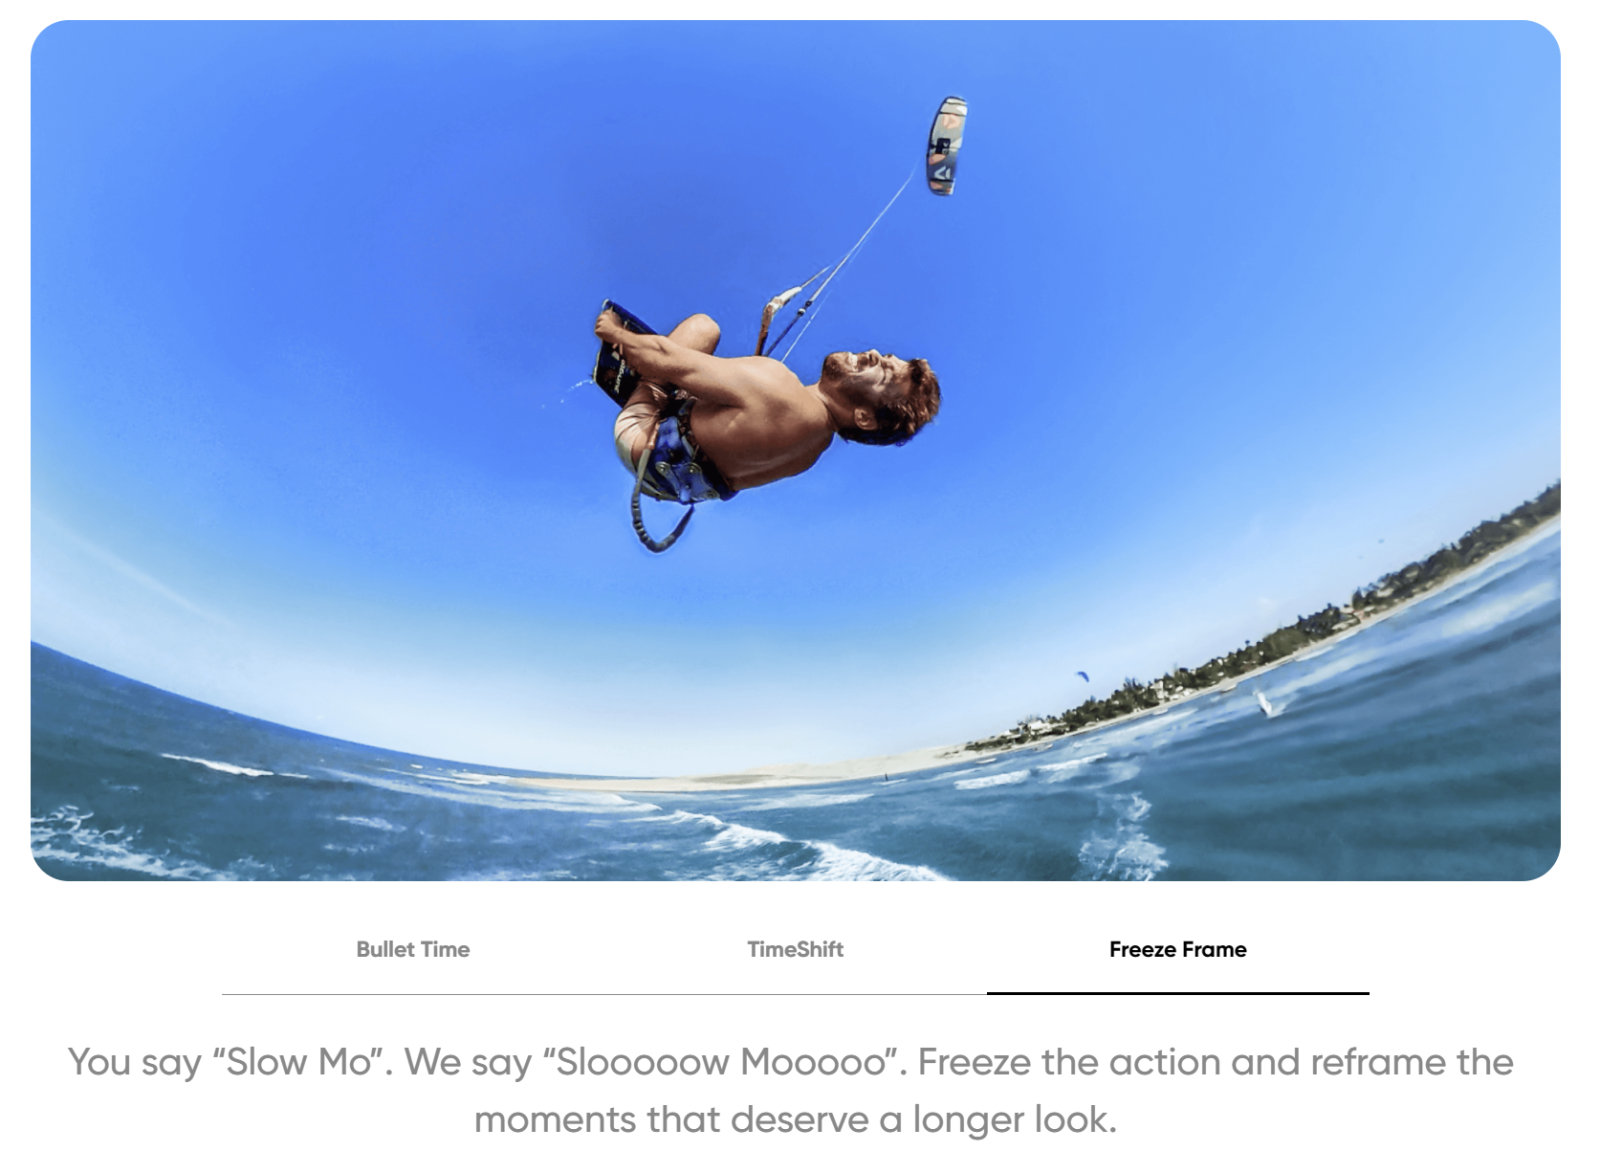Click the "moments that deserve a longer look" line
The height and width of the screenshot is (1151, 1600).
point(795,1119)
